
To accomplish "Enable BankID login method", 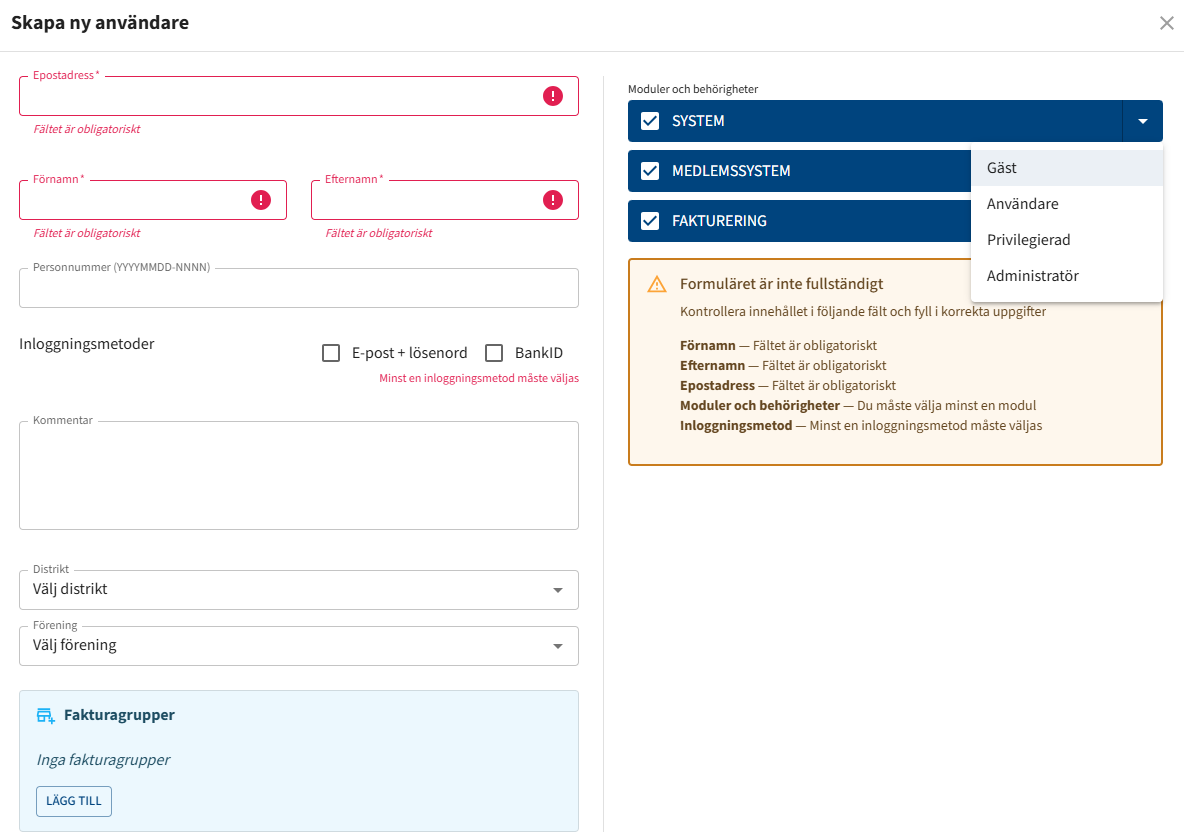I will point(494,353).
